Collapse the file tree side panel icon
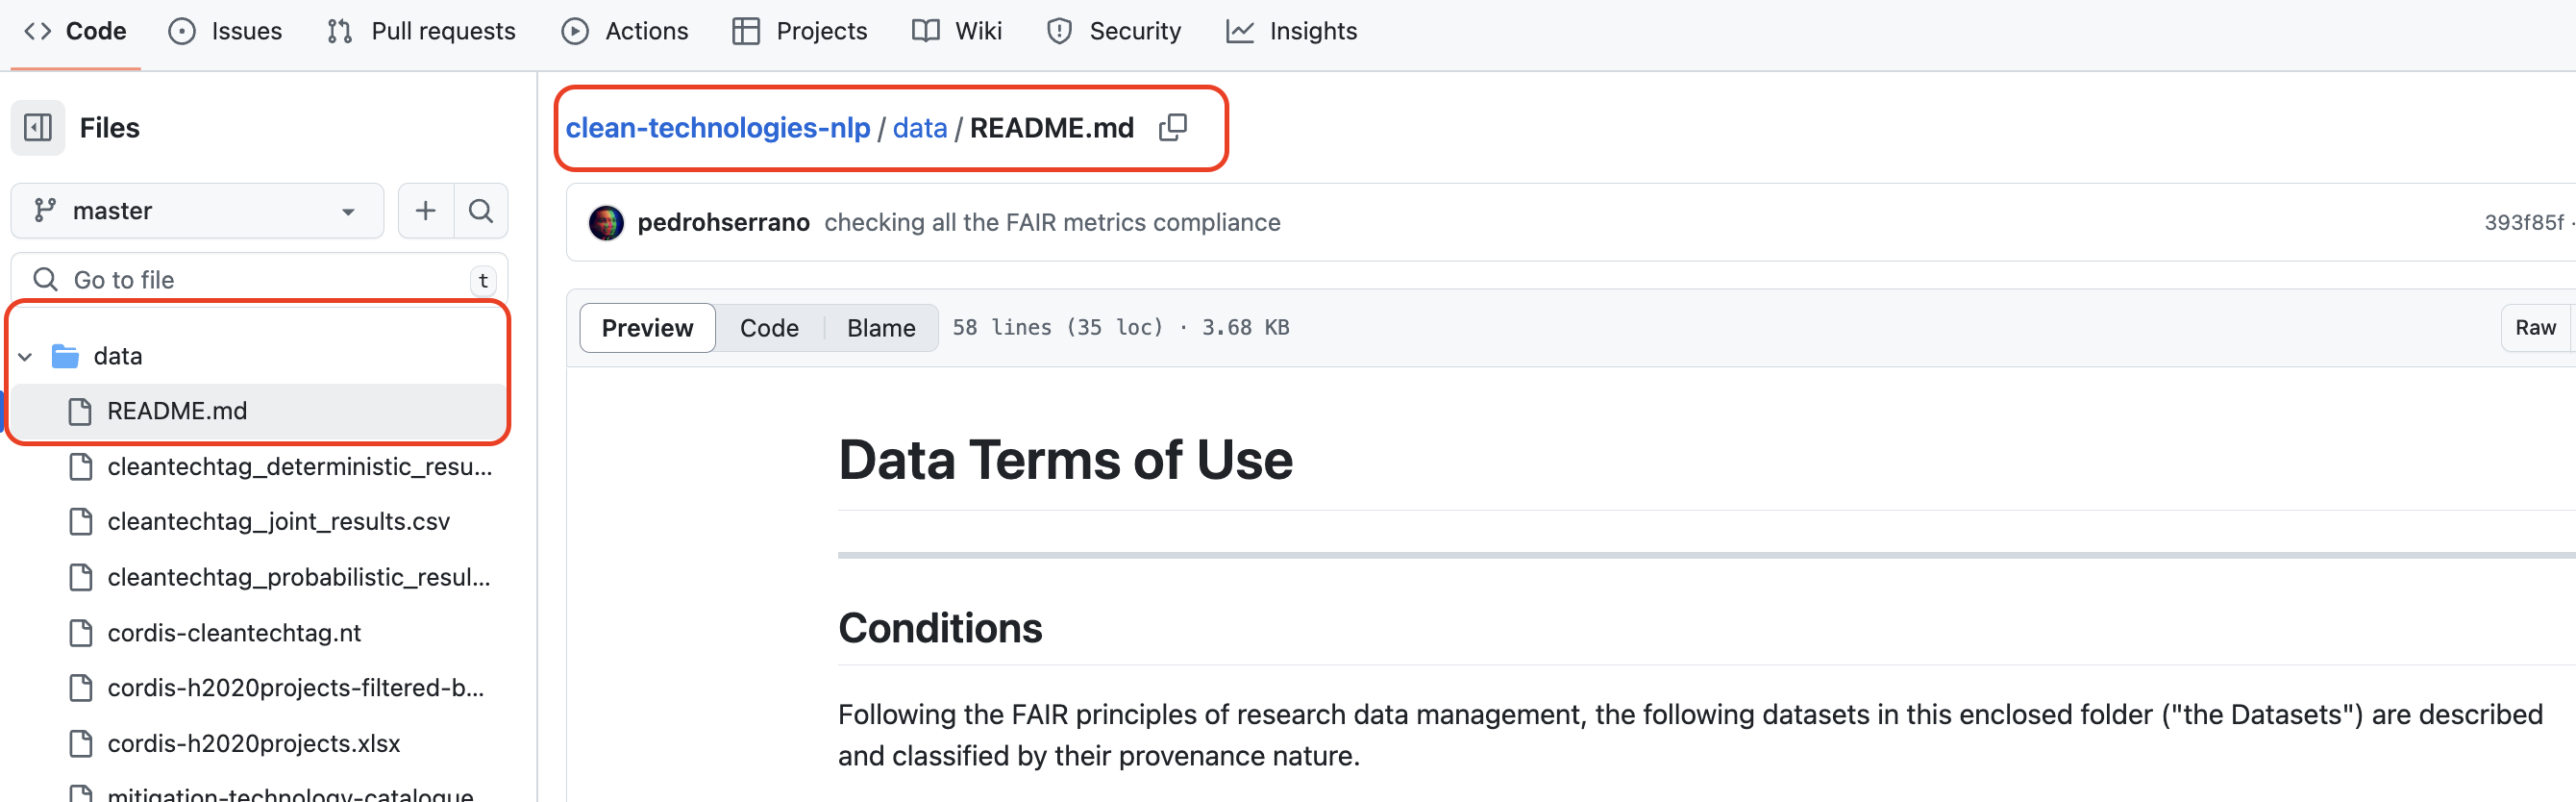The height and width of the screenshot is (802, 2576). tap(38, 128)
